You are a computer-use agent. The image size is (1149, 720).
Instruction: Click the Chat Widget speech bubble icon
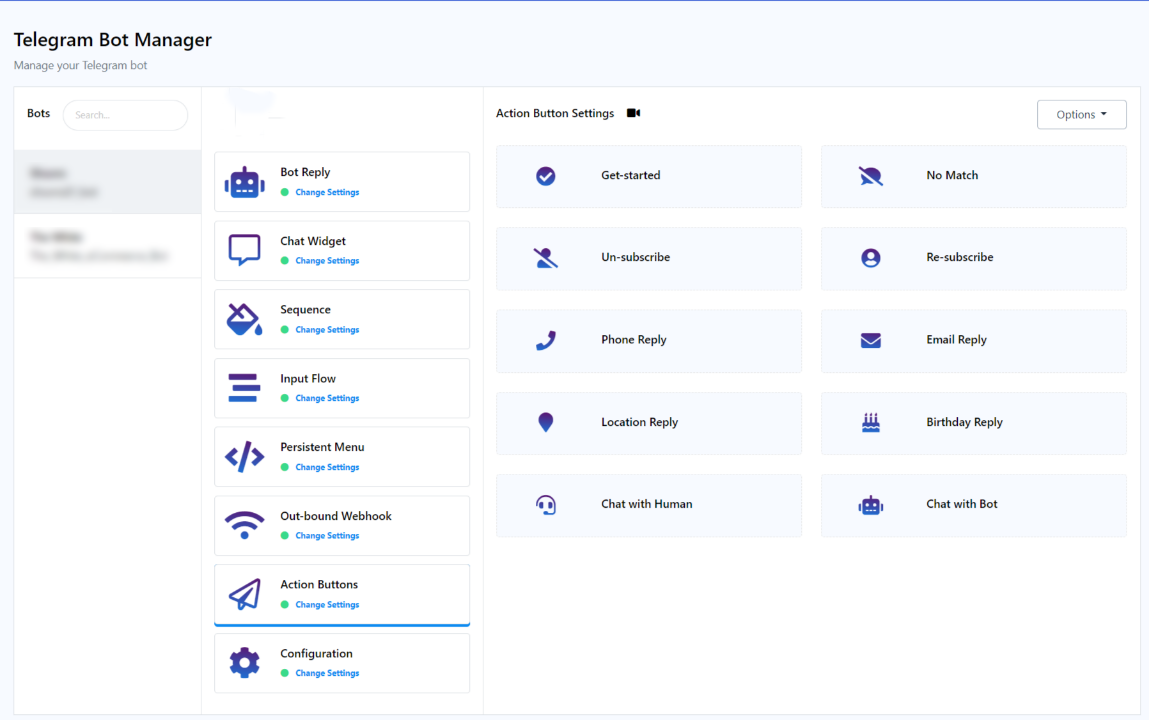coord(244,250)
